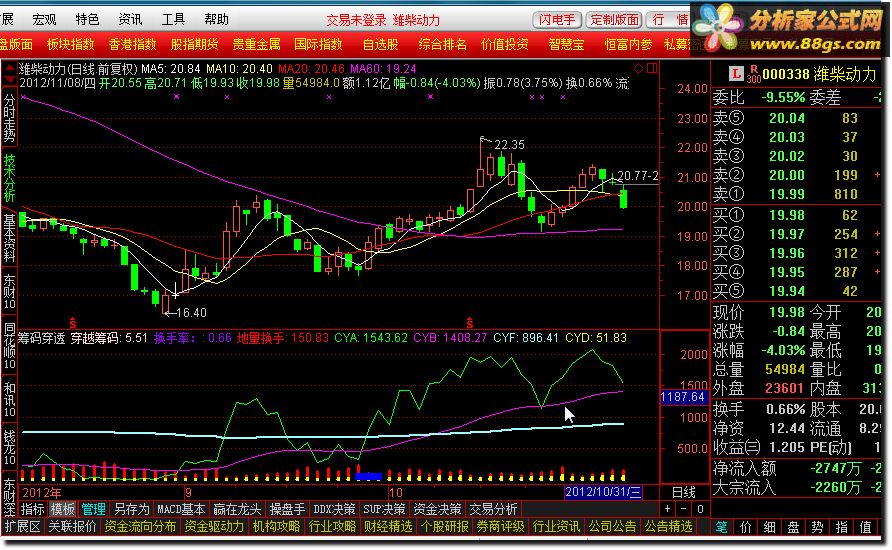Click the red up arrow above the side tabs

[x=10, y=69]
